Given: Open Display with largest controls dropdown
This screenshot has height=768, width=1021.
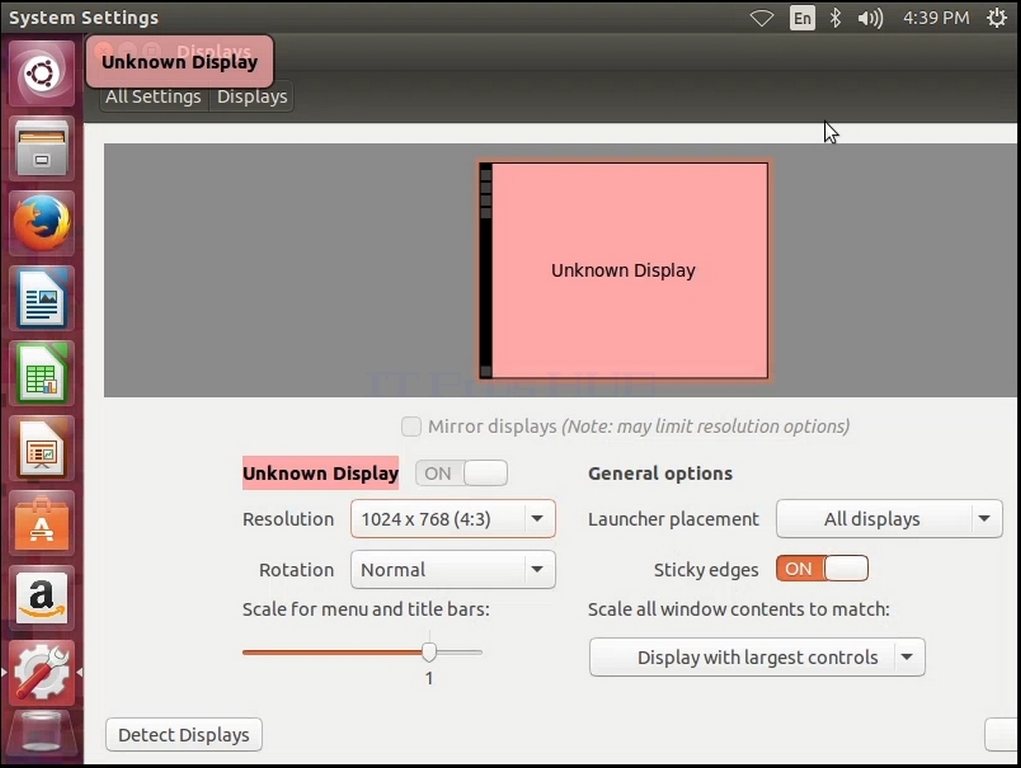Looking at the screenshot, I should (x=757, y=657).
